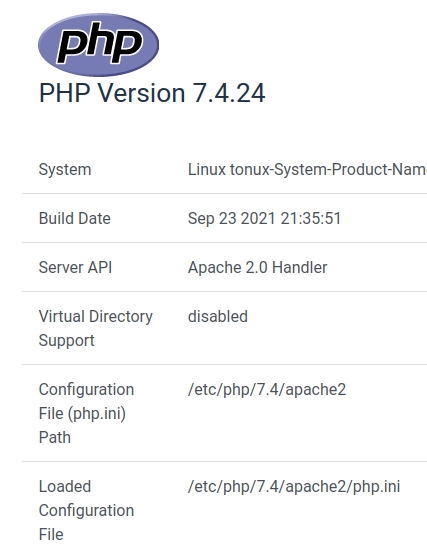
Task: Click the Linux tonux-System-Product-Name value
Action: 307,169
